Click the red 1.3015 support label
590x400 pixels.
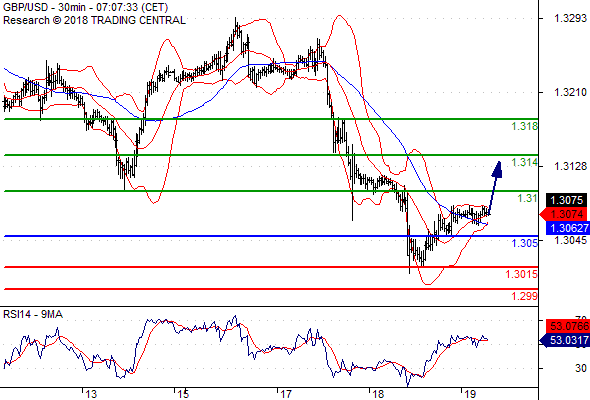522,274
